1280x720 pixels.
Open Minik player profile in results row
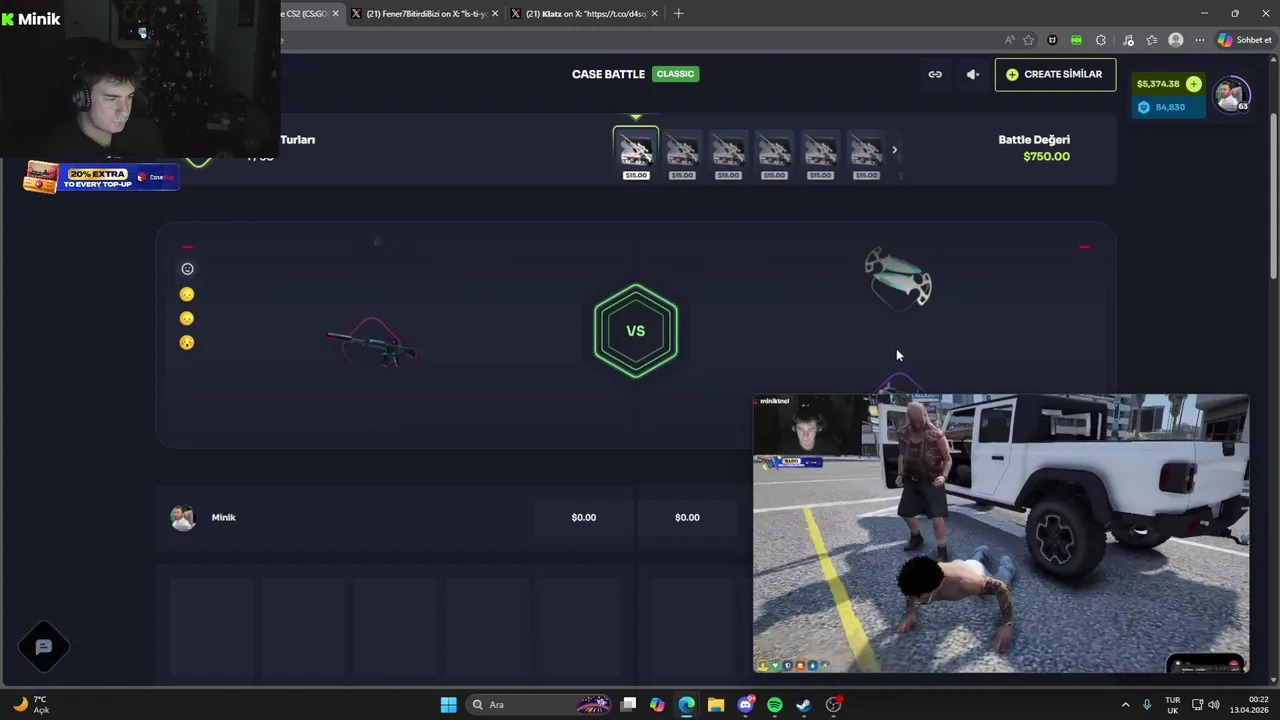coord(203,518)
